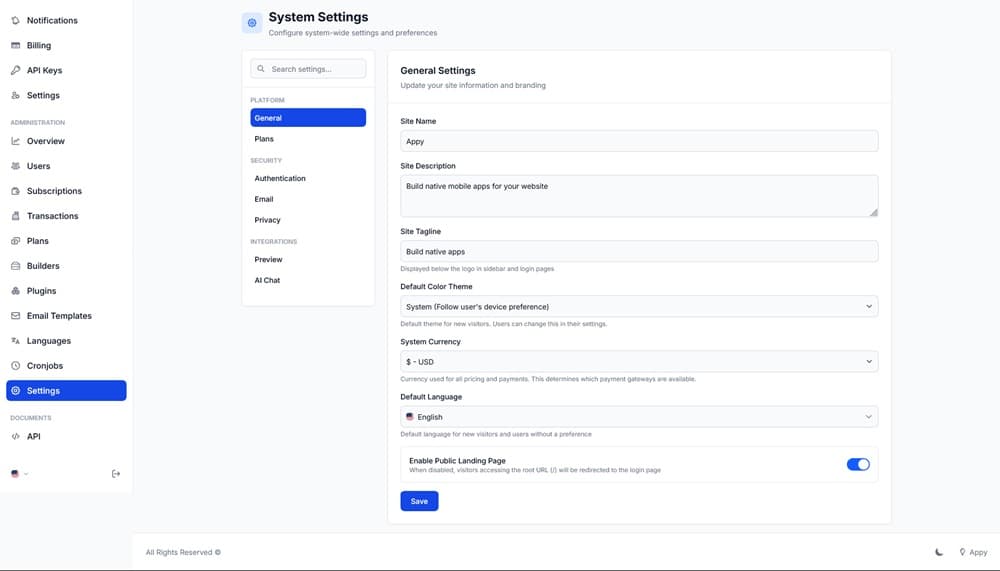Click into the Site Description text area
Screen dimensions: 1000x571
coord(638,196)
